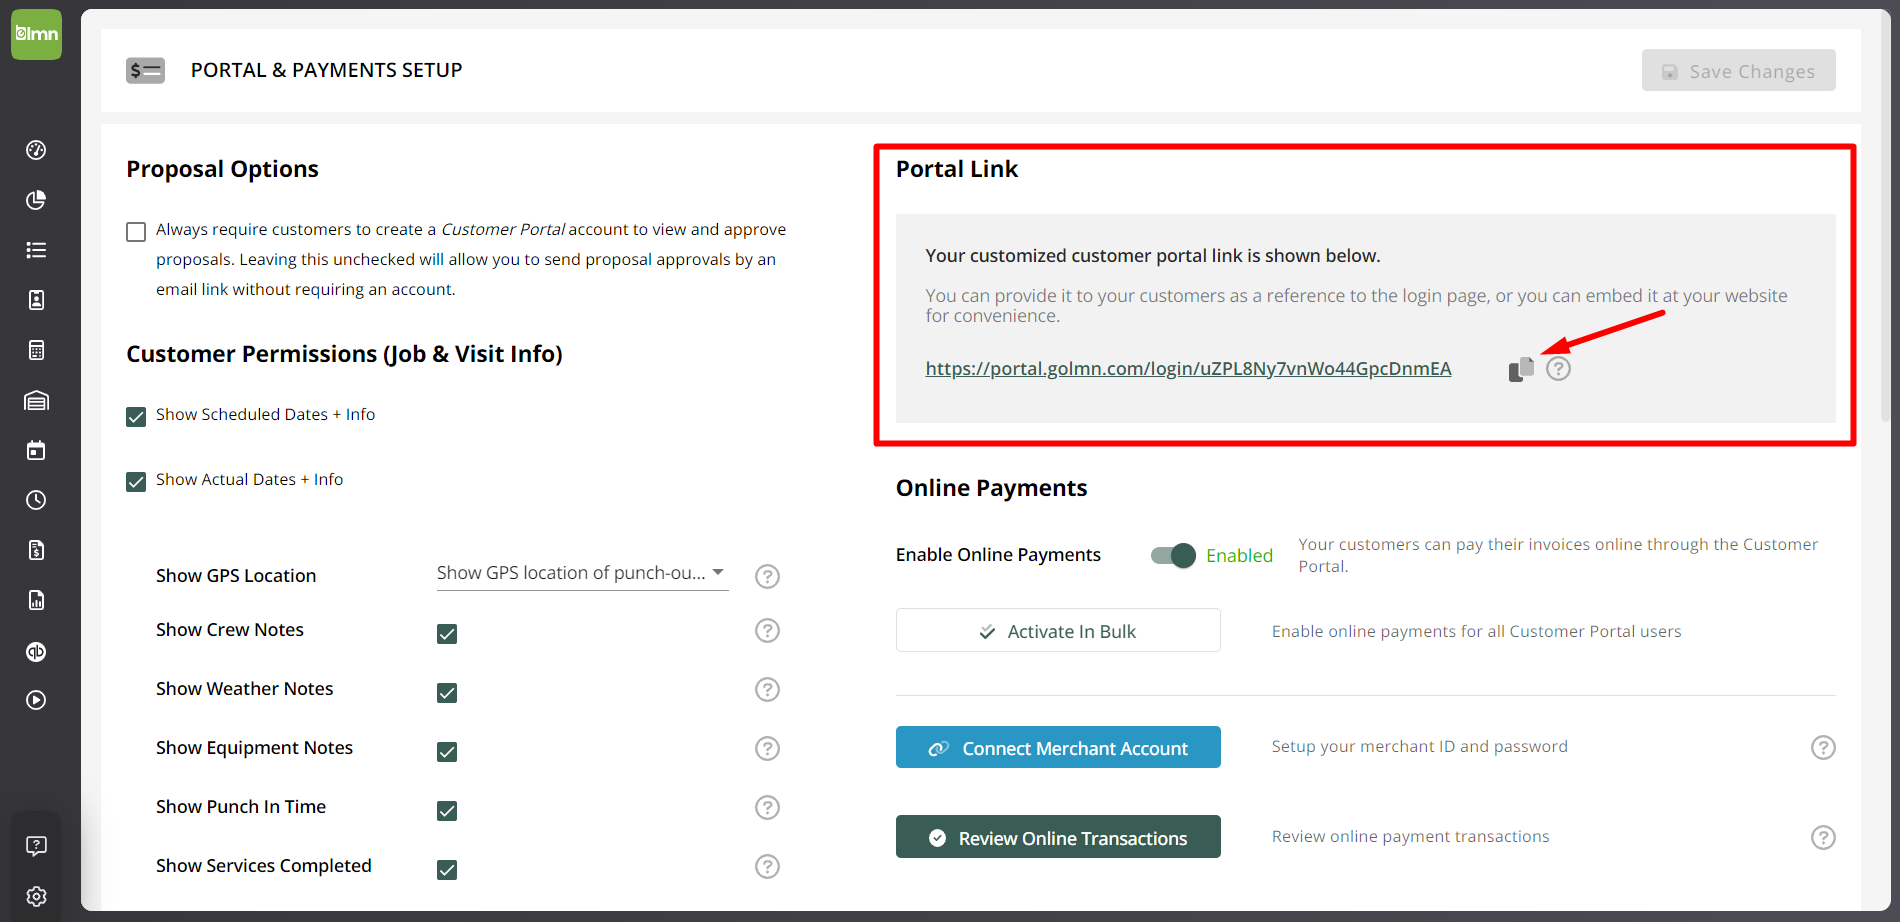Image resolution: width=1900 pixels, height=922 pixels.
Task: Uncheck Show Scheduled Dates + Info
Action: (136, 417)
